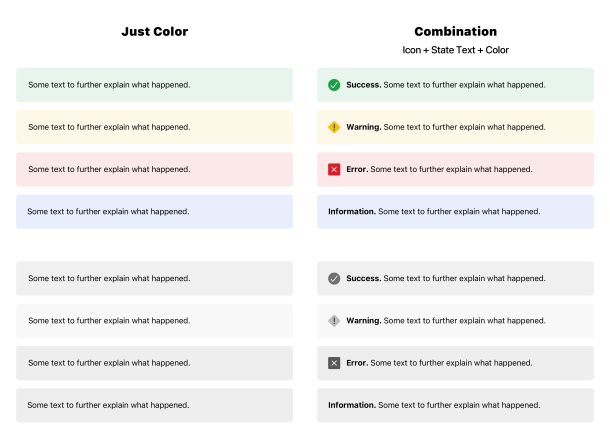Select the first gray color-only banner
The image size is (610, 439).
(x=154, y=278)
